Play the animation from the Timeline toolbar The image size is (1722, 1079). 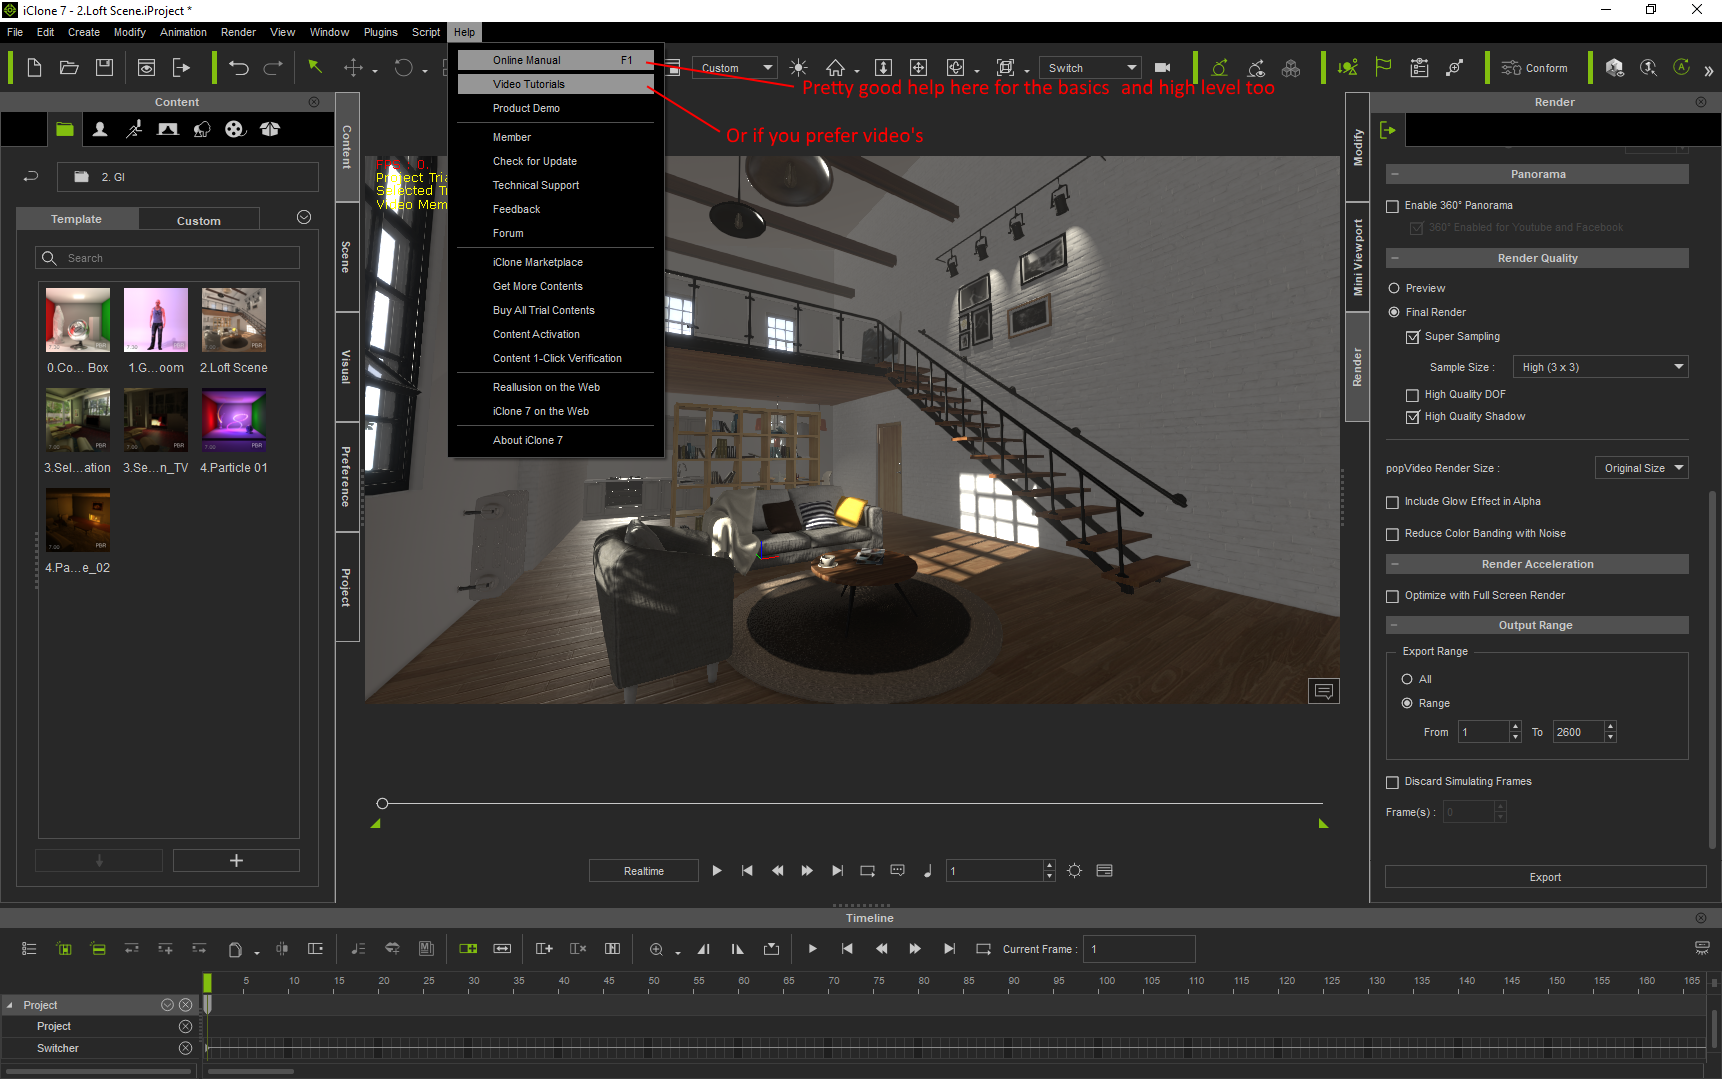pos(812,949)
